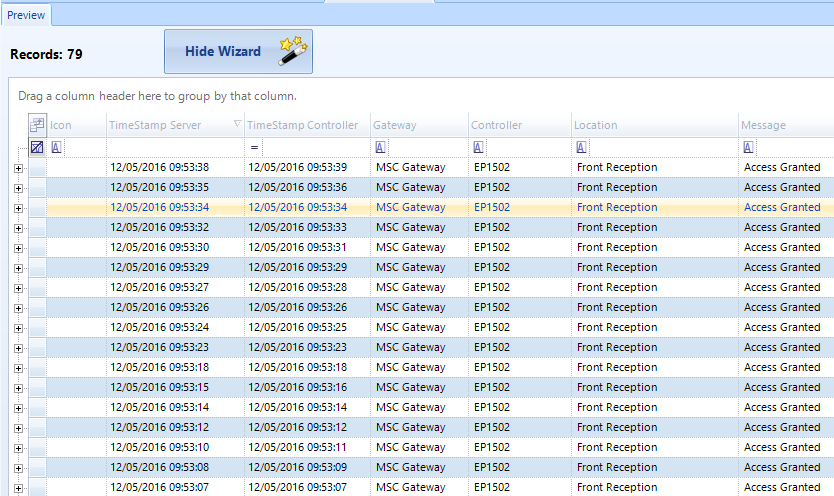Sort by the Controller column header
This screenshot has height=496, width=834.
[x=520, y=125]
